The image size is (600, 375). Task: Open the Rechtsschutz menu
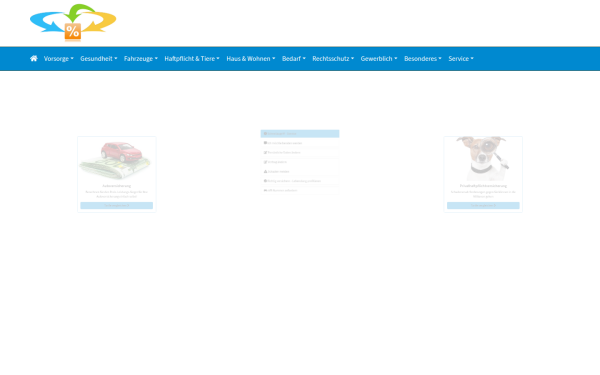pyautogui.click(x=333, y=59)
